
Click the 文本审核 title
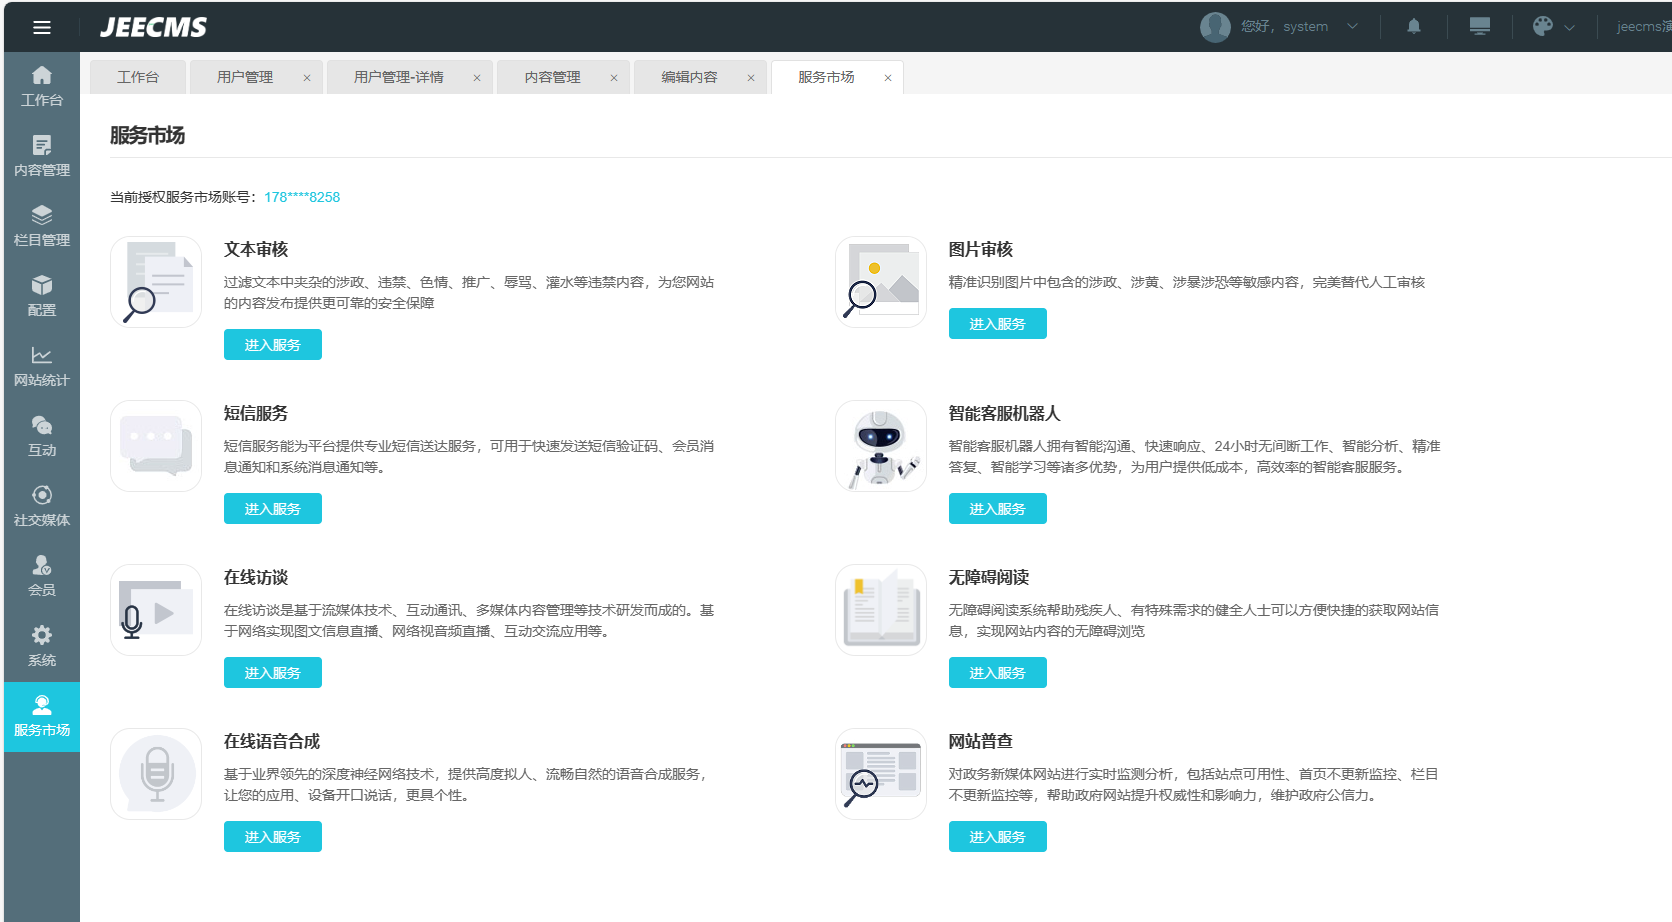256,249
